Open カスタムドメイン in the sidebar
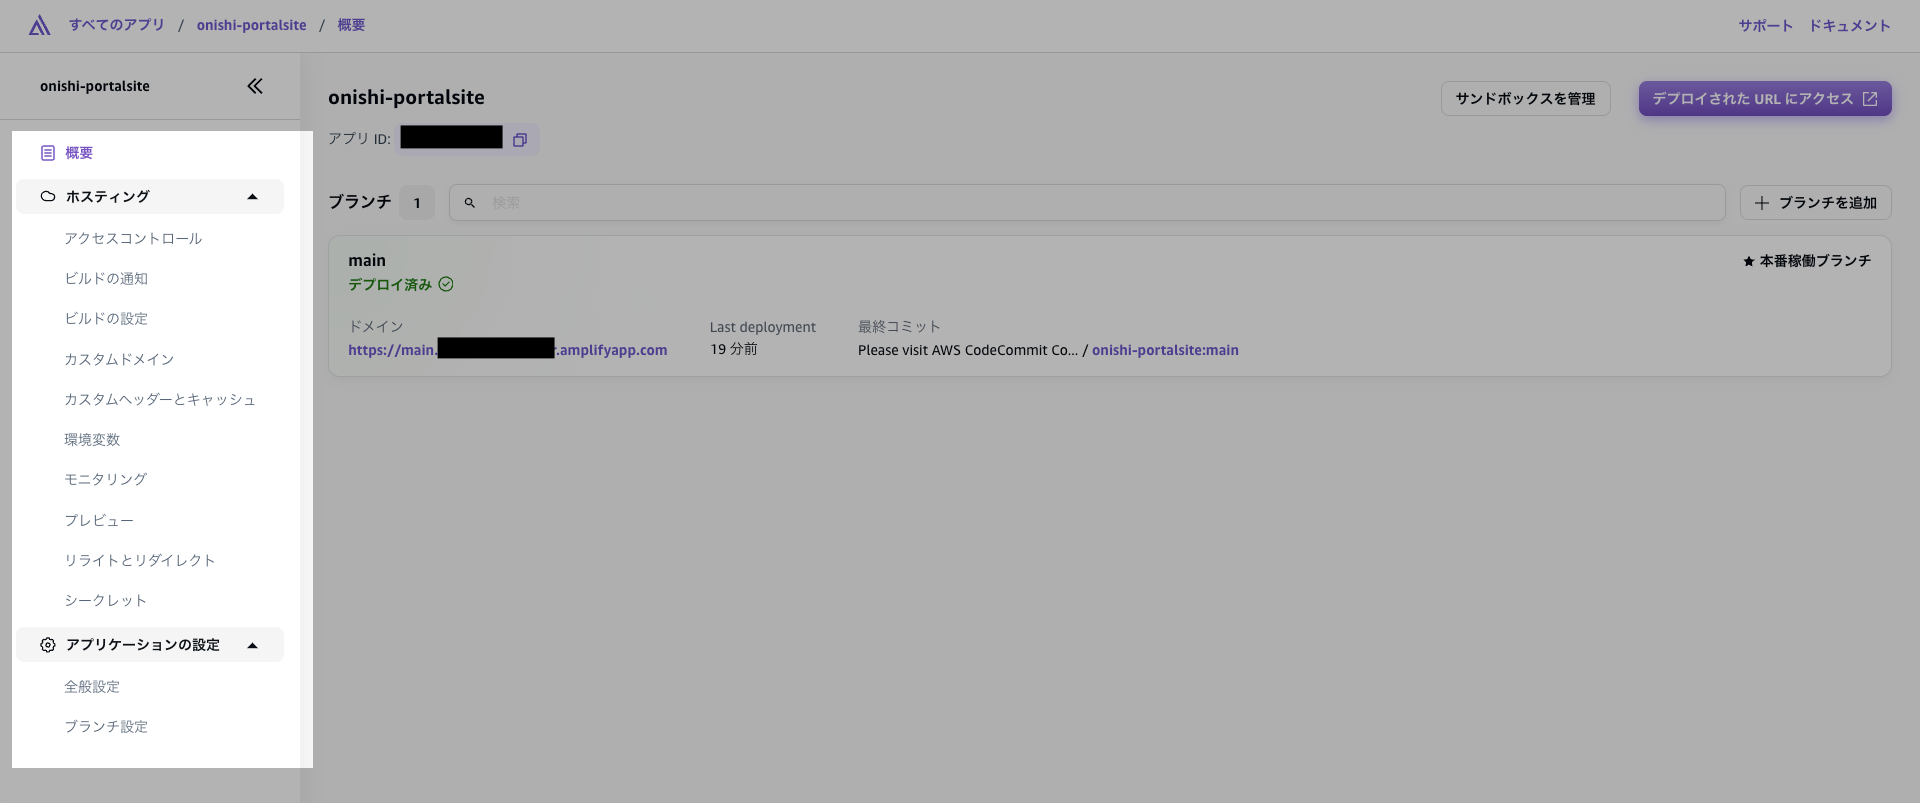The image size is (1920, 803). pyautogui.click(x=119, y=359)
